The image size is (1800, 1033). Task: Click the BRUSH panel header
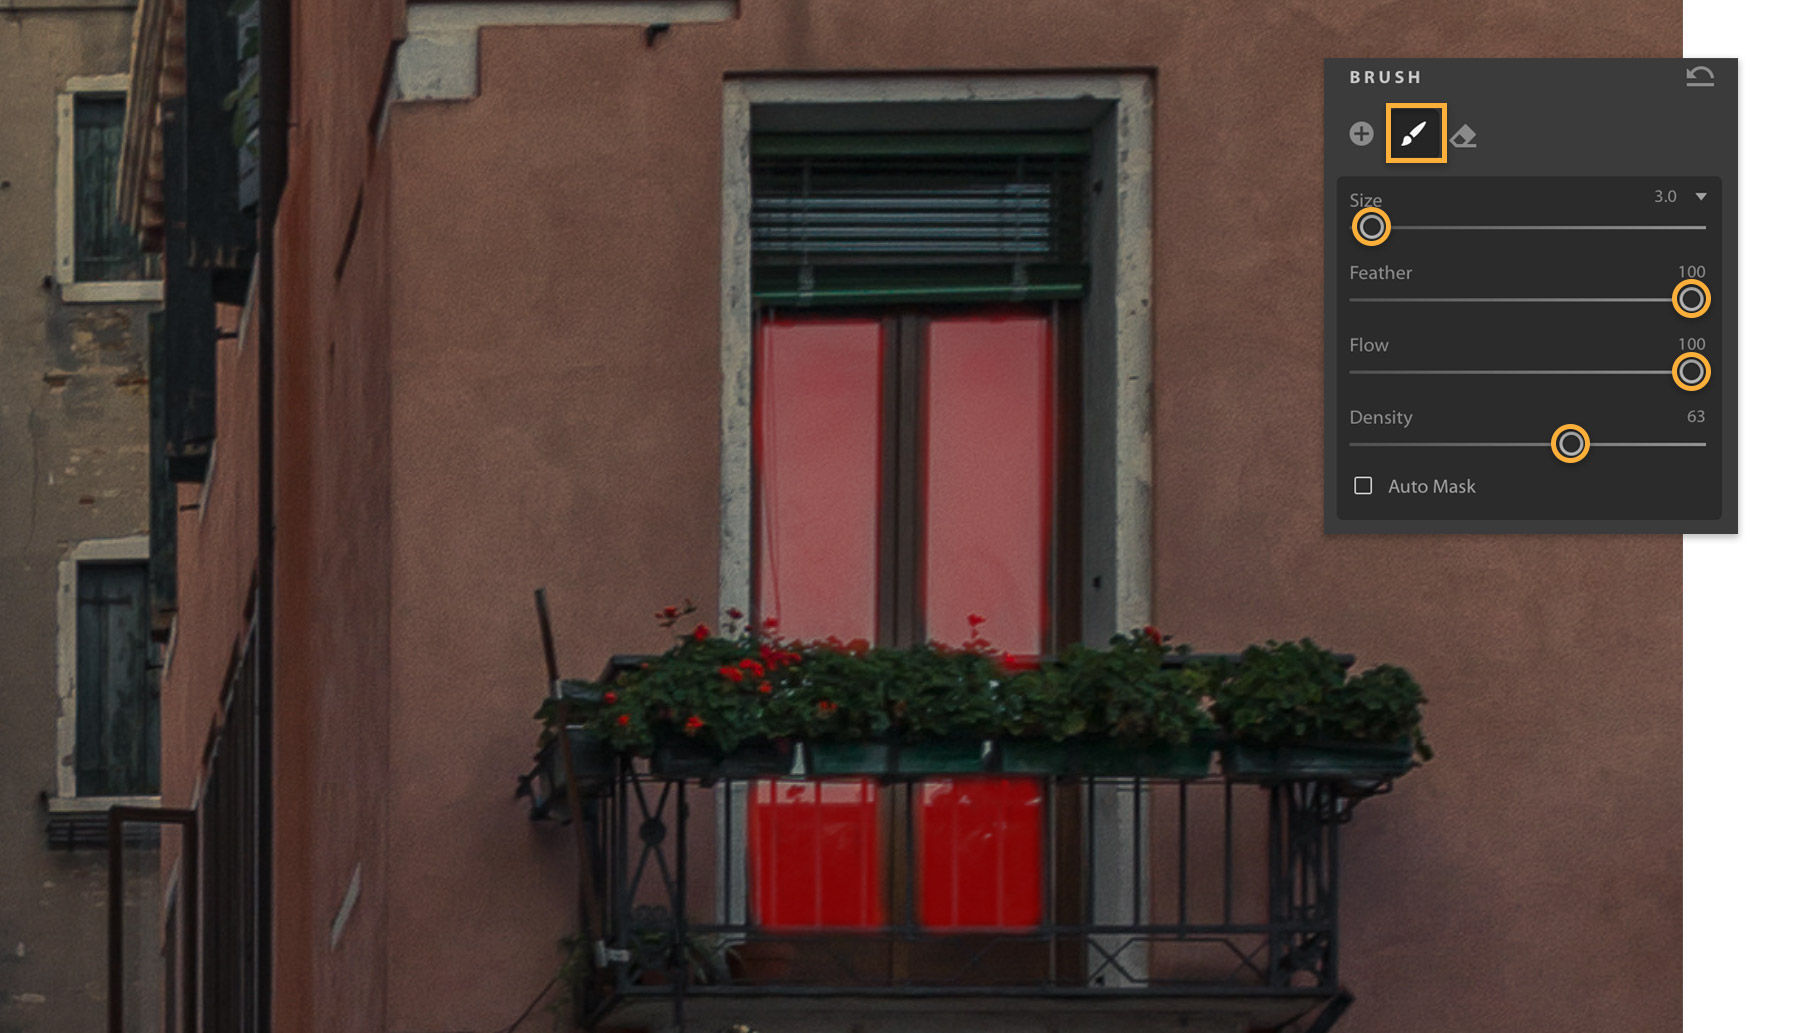coord(1385,76)
